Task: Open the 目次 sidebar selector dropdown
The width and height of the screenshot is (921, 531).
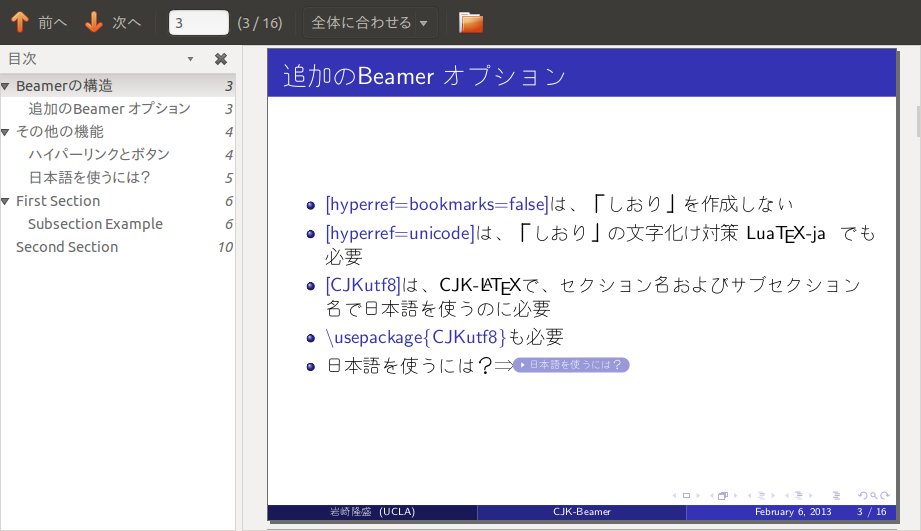Action: [190, 59]
